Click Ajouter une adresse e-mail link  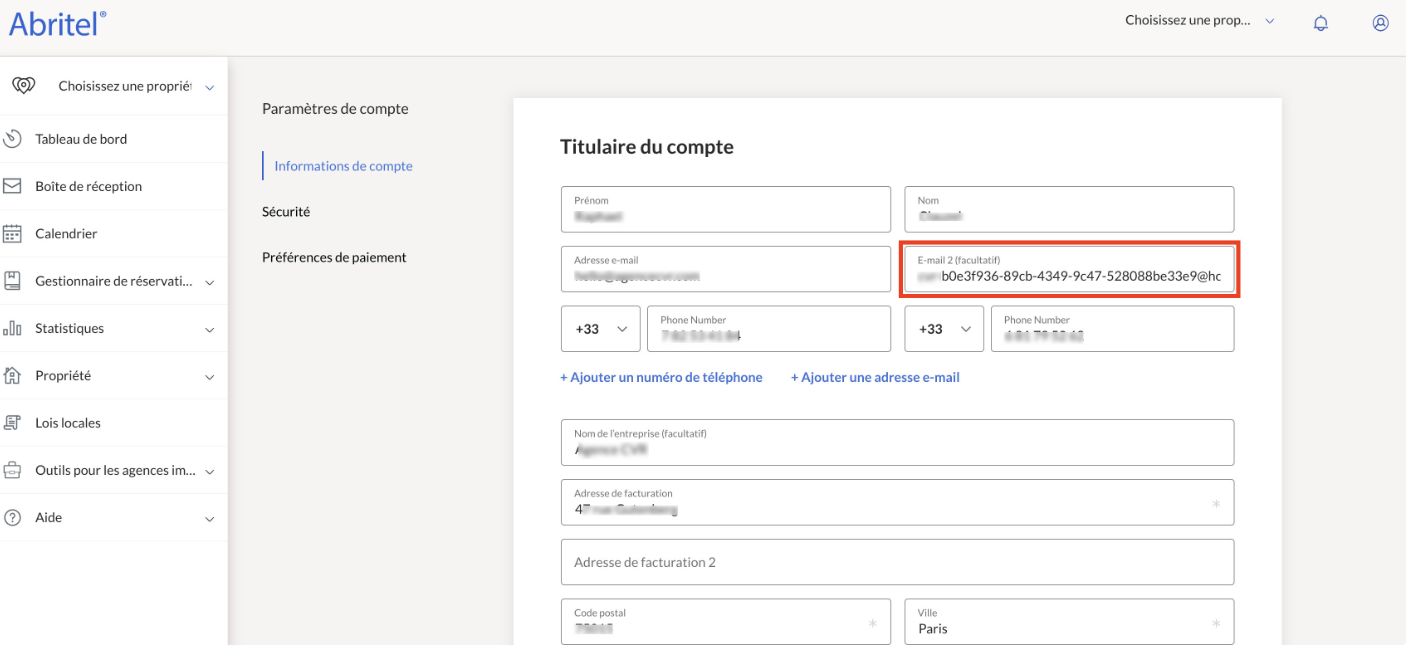point(875,377)
